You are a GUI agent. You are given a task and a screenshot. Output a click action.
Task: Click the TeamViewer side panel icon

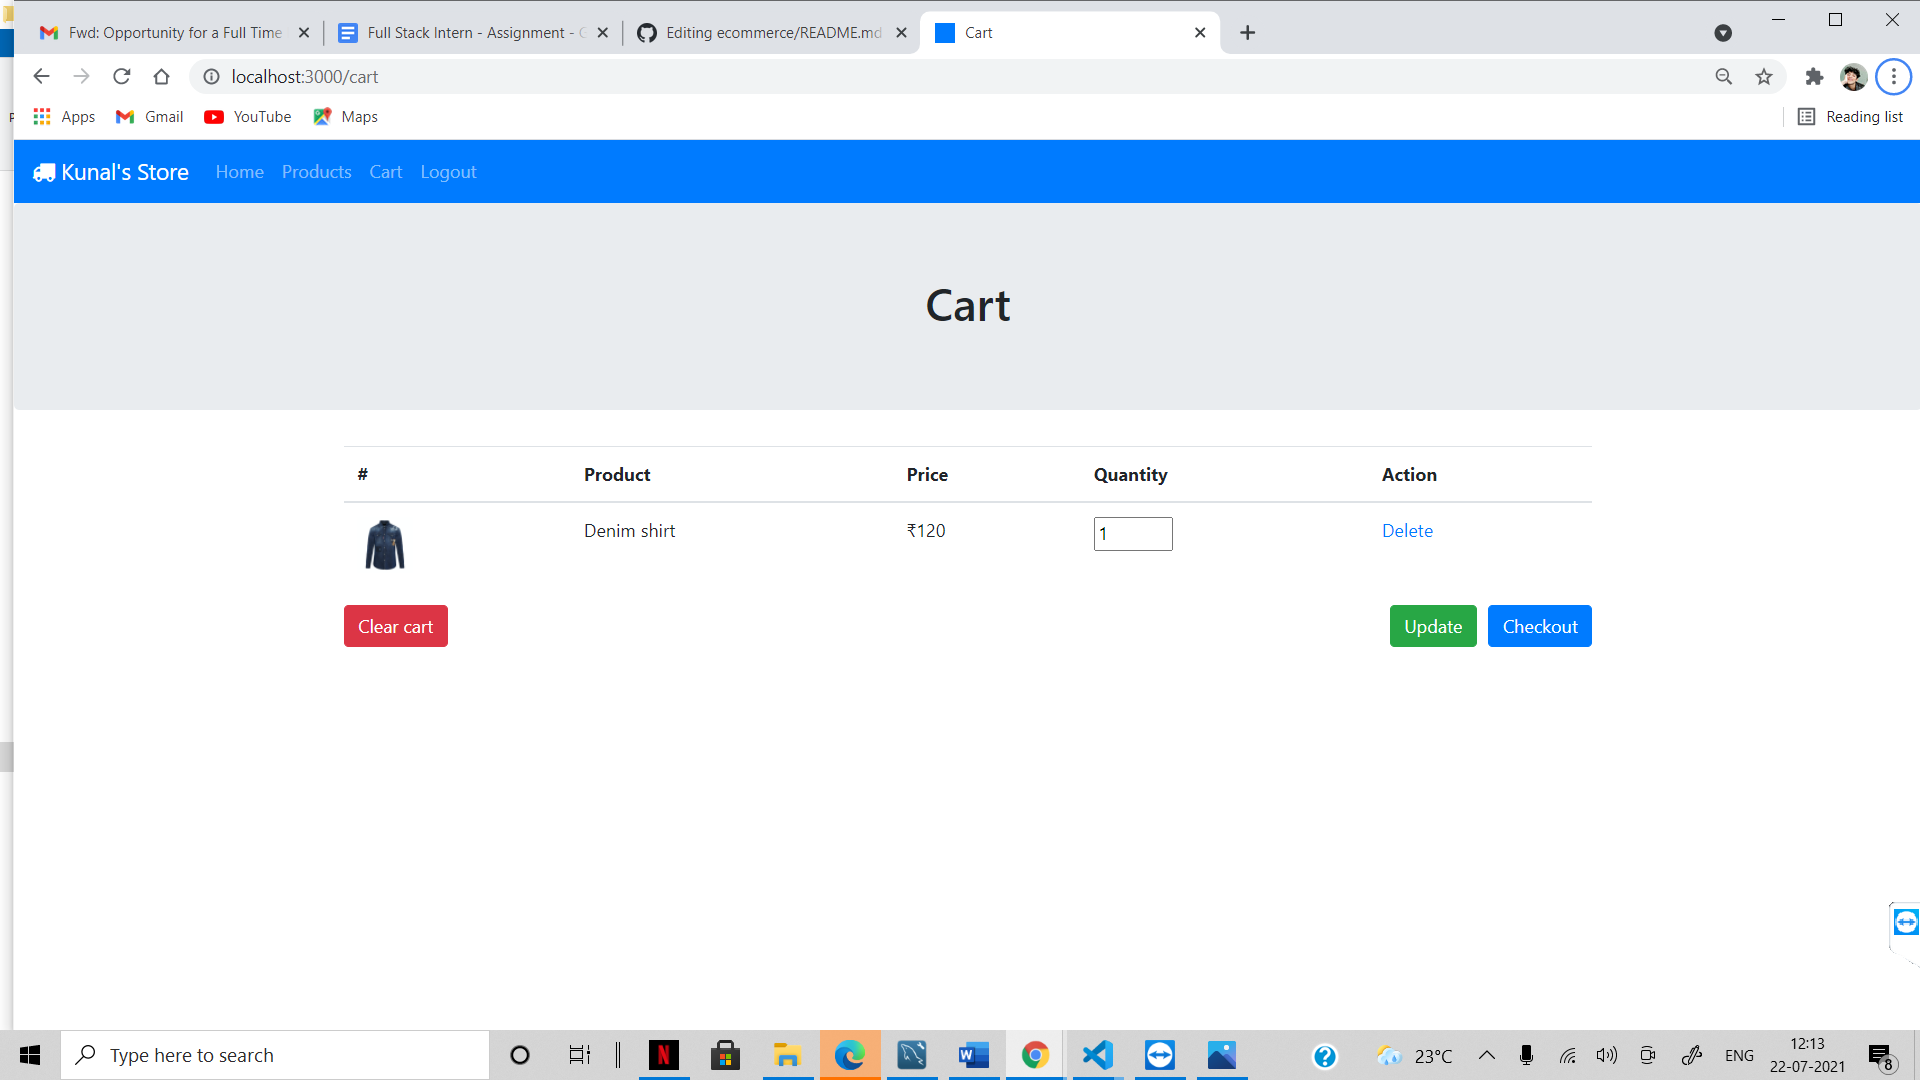(1906, 922)
